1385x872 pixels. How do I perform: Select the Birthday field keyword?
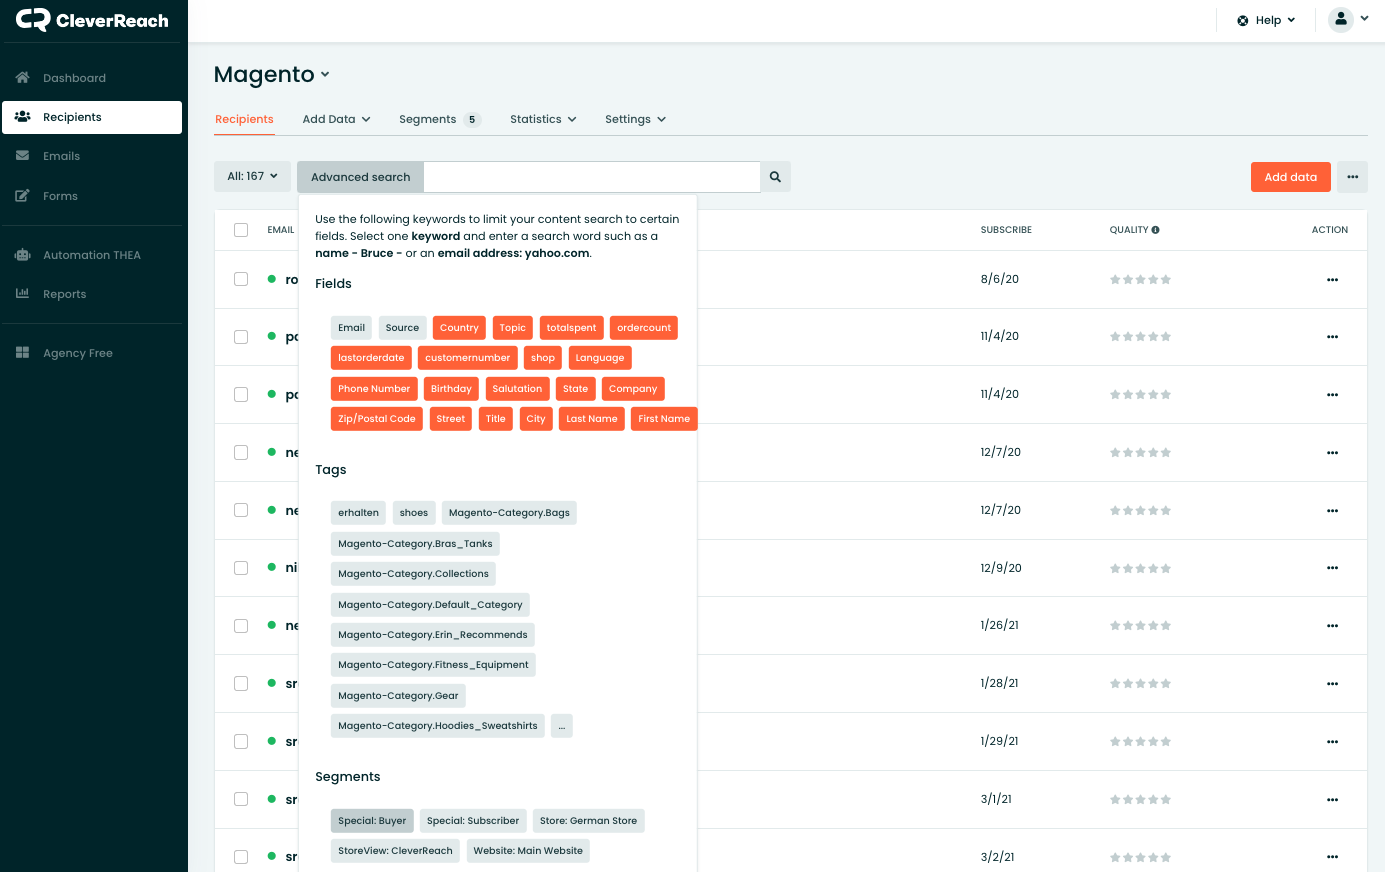point(451,389)
